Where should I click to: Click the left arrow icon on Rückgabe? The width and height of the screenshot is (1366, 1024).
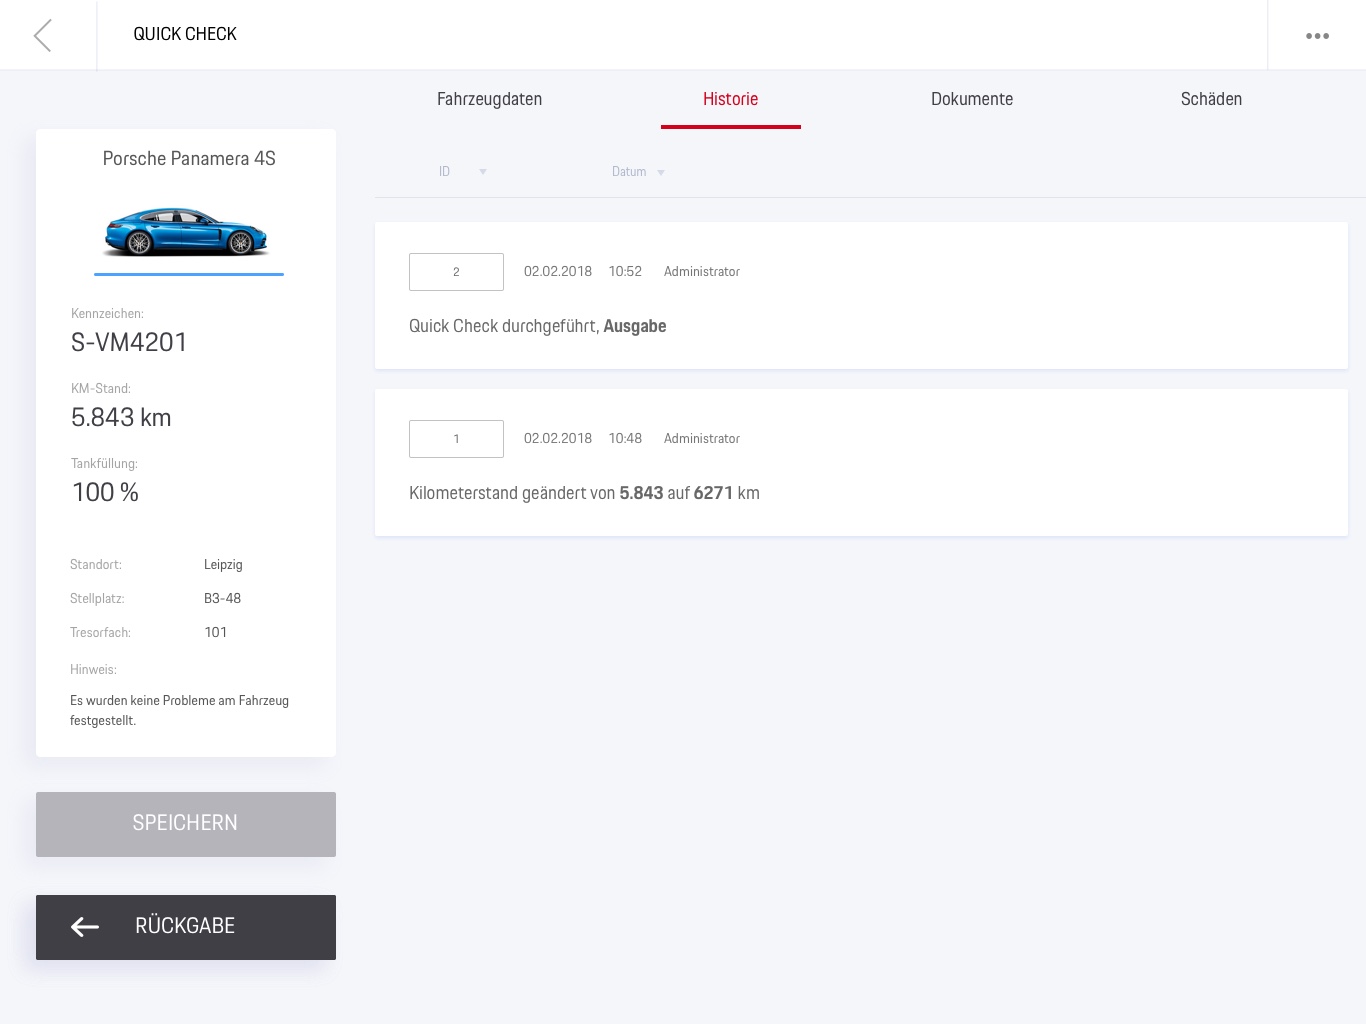[85, 927]
